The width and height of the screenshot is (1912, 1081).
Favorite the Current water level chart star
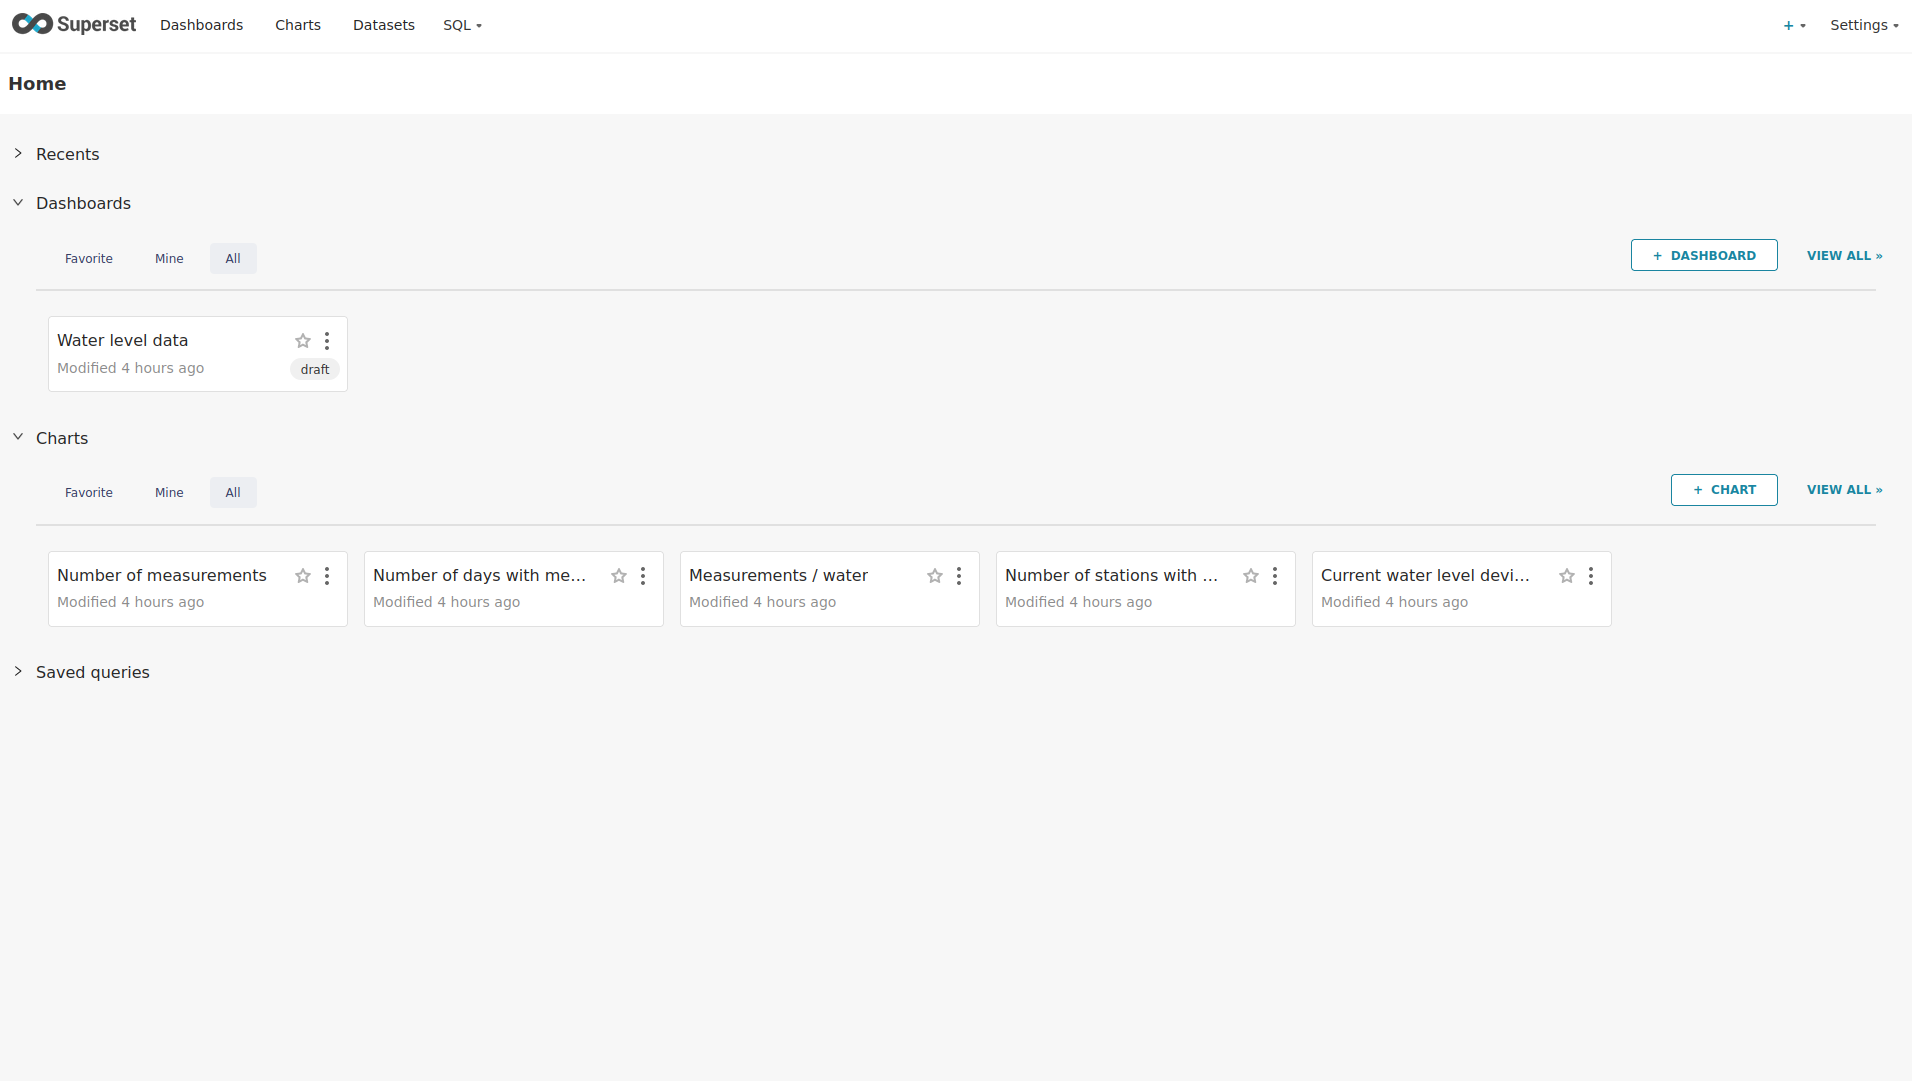tap(1567, 576)
